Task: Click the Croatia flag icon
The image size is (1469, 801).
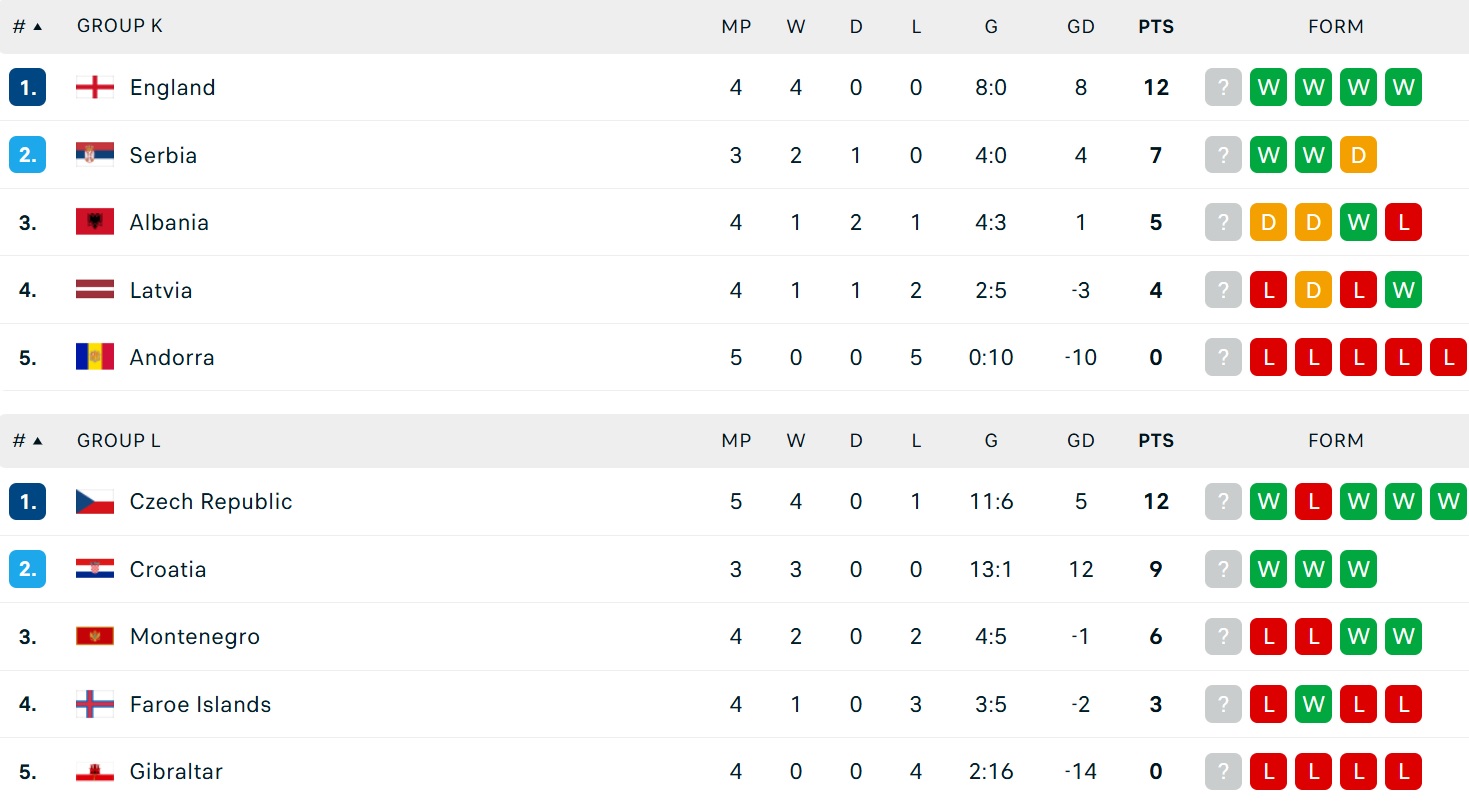Action: pos(95,569)
